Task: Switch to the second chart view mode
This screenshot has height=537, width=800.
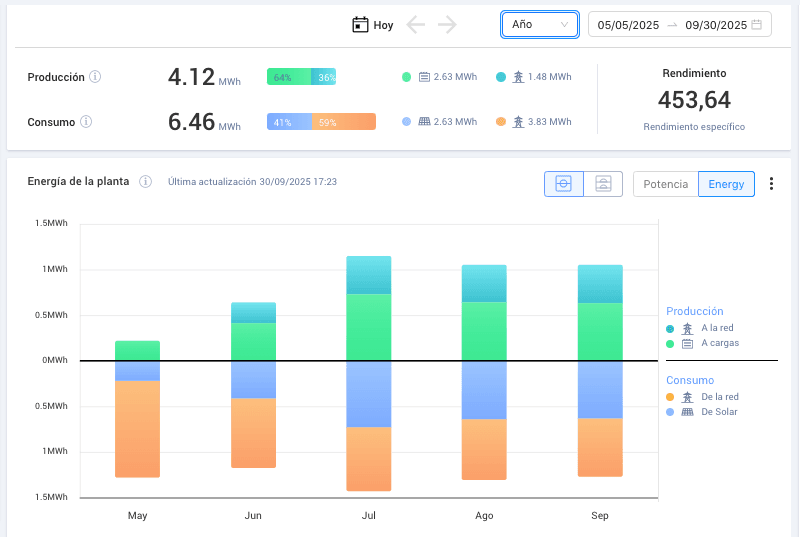Action: (603, 184)
